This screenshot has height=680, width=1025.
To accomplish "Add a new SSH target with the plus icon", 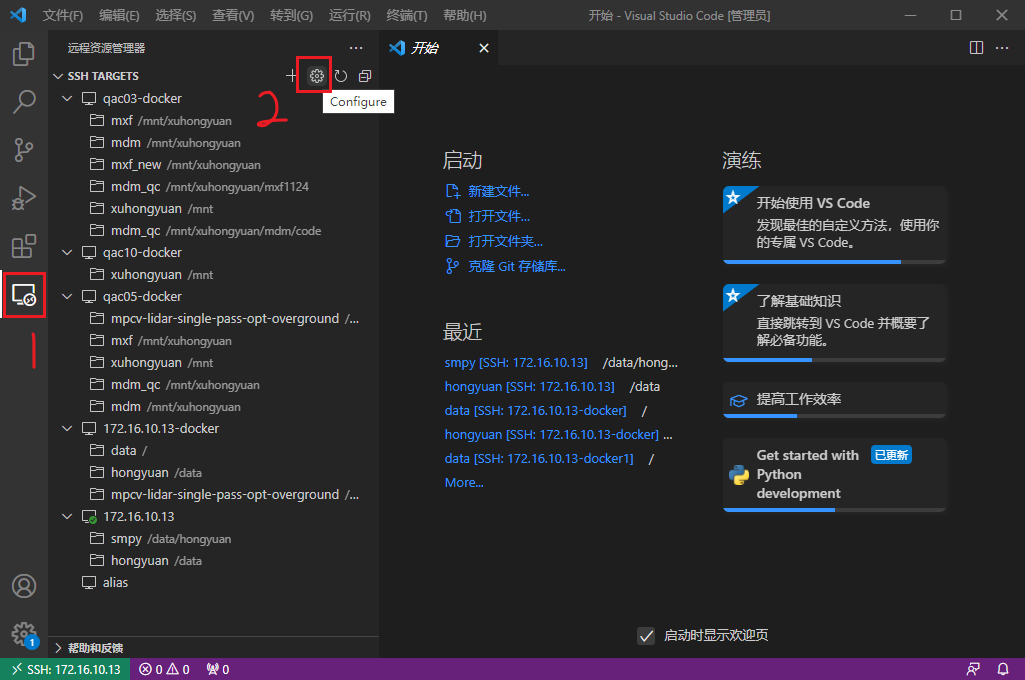I will (x=291, y=74).
